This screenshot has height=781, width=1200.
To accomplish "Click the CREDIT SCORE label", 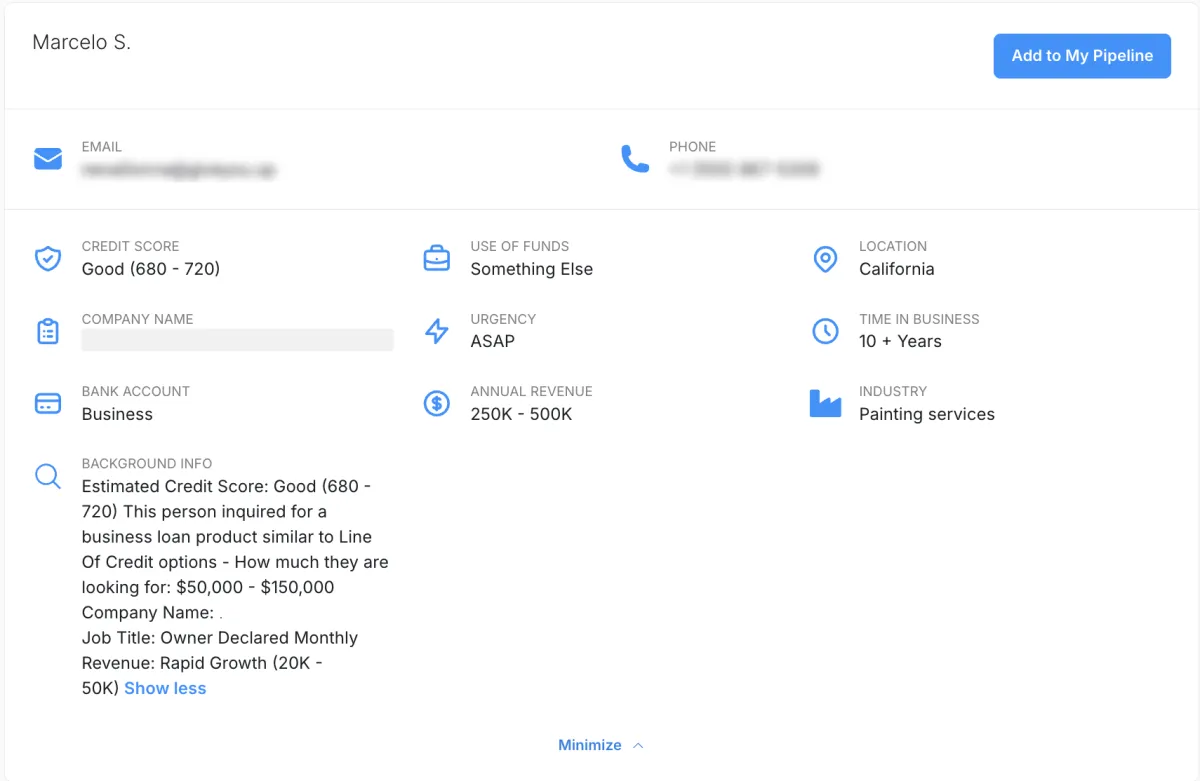I will [x=131, y=246].
